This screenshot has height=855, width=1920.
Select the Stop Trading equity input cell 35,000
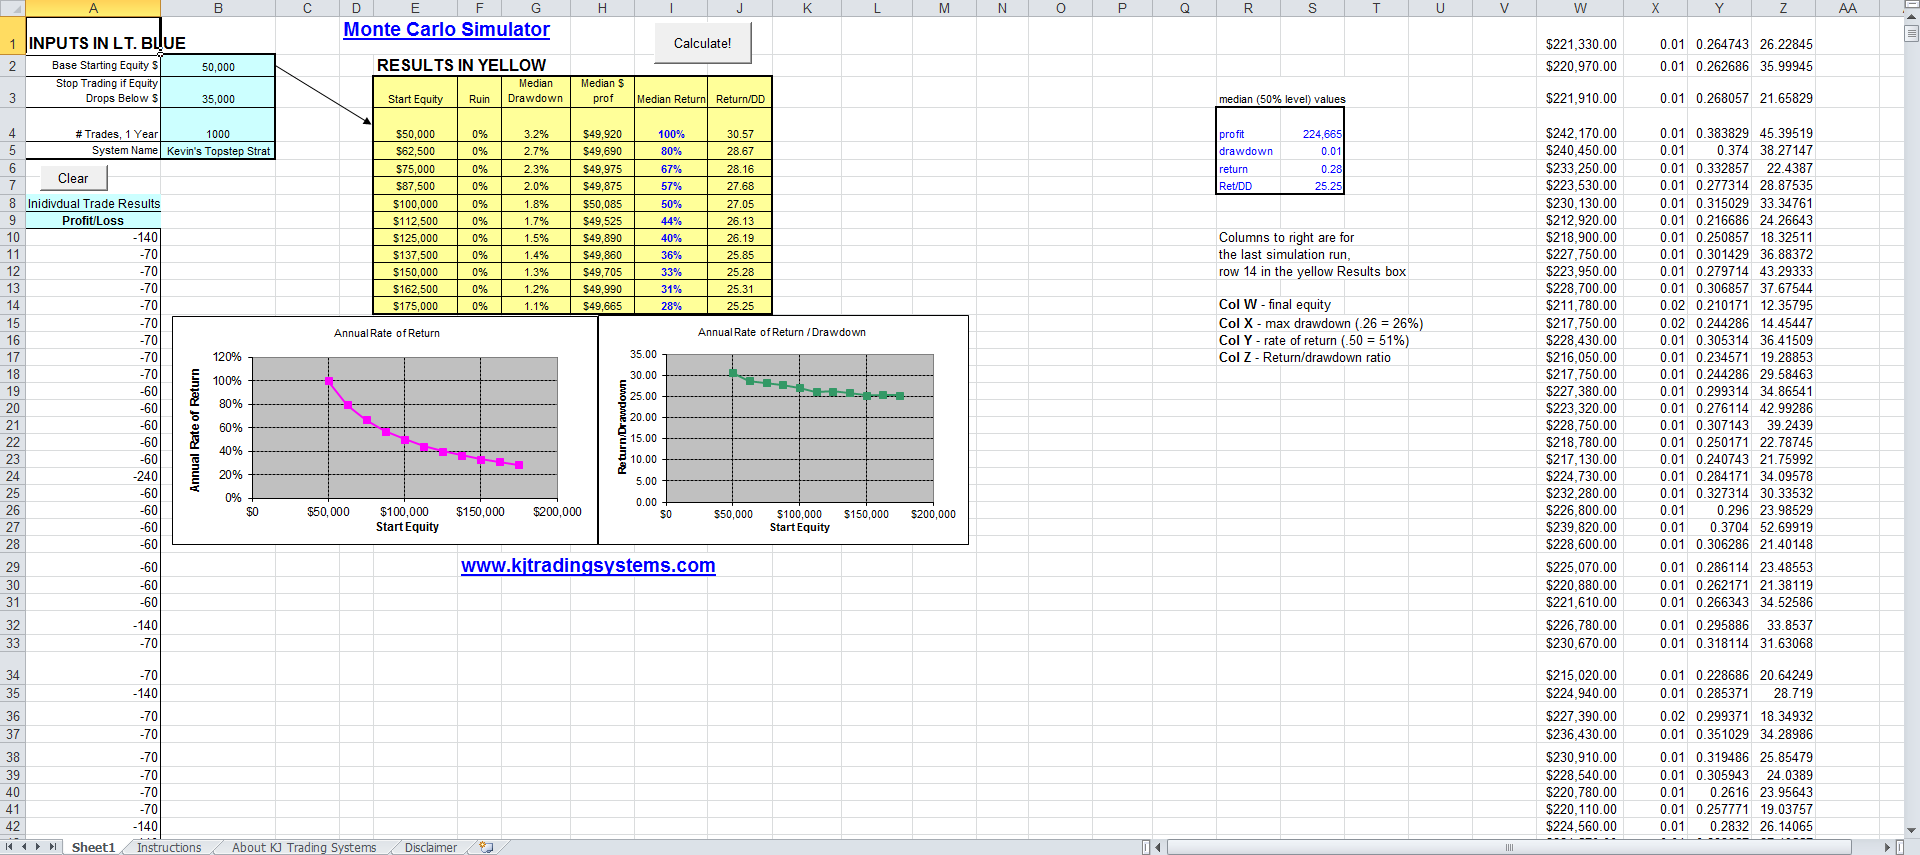218,92
